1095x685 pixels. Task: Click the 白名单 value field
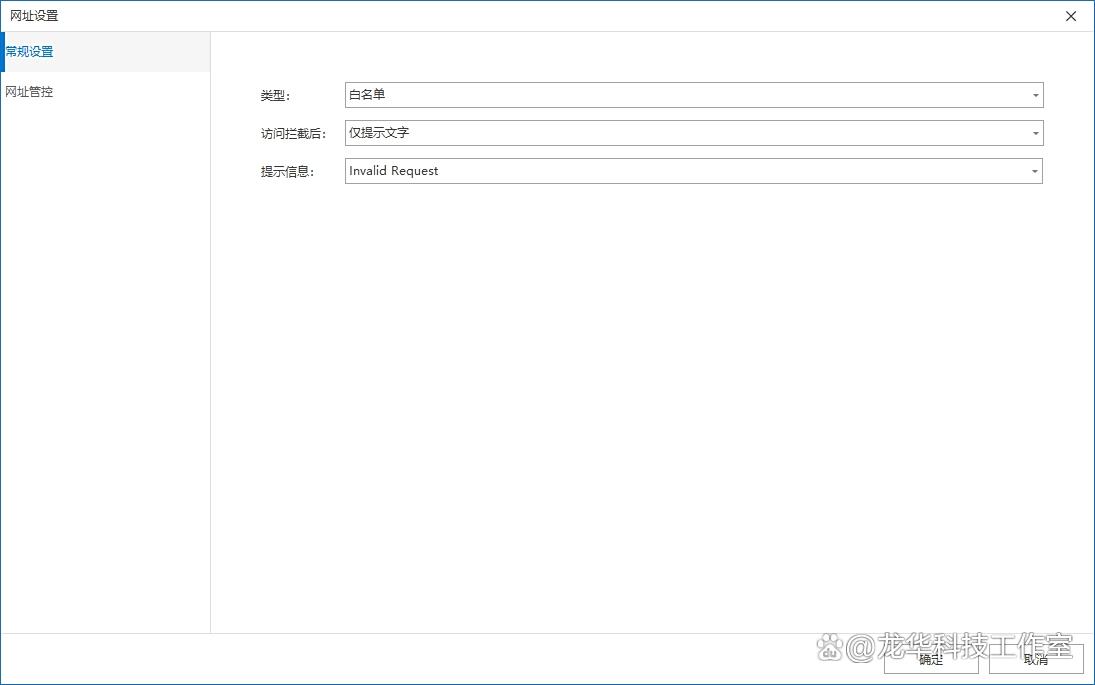[694, 95]
